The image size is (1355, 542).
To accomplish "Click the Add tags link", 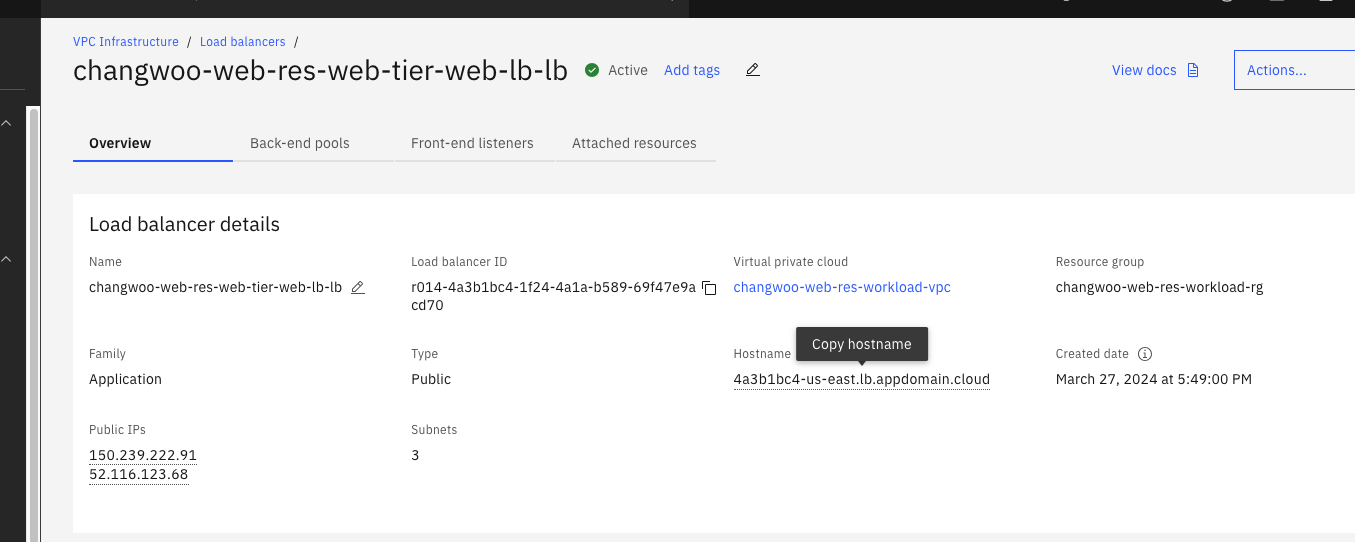I will click(x=692, y=70).
